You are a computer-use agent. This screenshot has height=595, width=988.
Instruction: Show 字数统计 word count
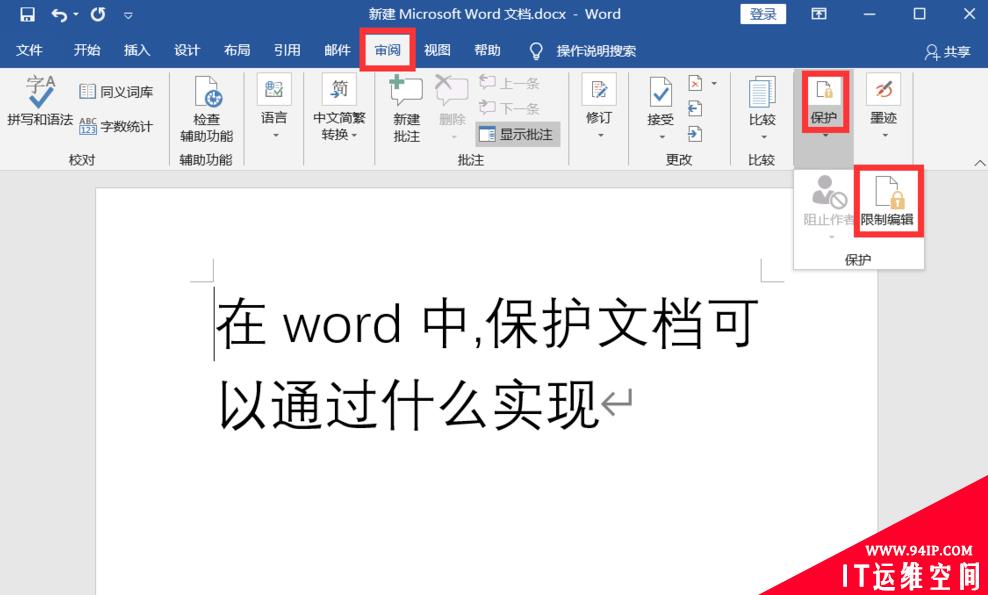pyautogui.click(x=117, y=126)
